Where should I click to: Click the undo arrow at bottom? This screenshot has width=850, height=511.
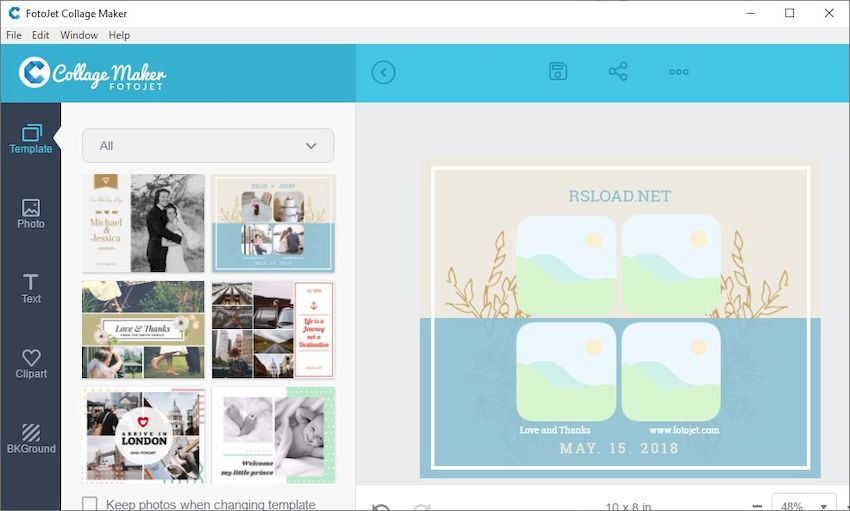pyautogui.click(x=381, y=507)
